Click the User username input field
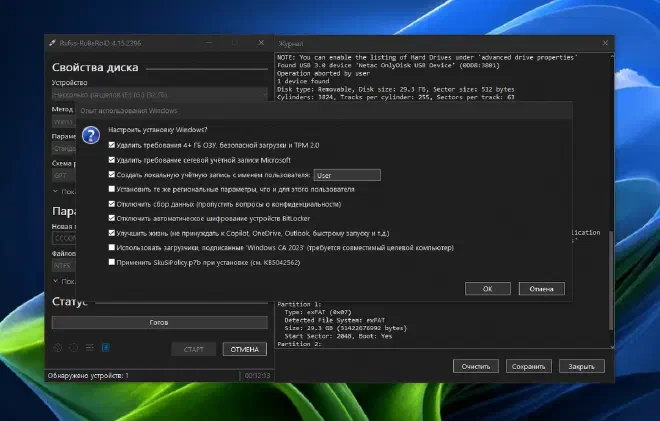Image resolution: width=660 pixels, height=421 pixels. coord(347,175)
